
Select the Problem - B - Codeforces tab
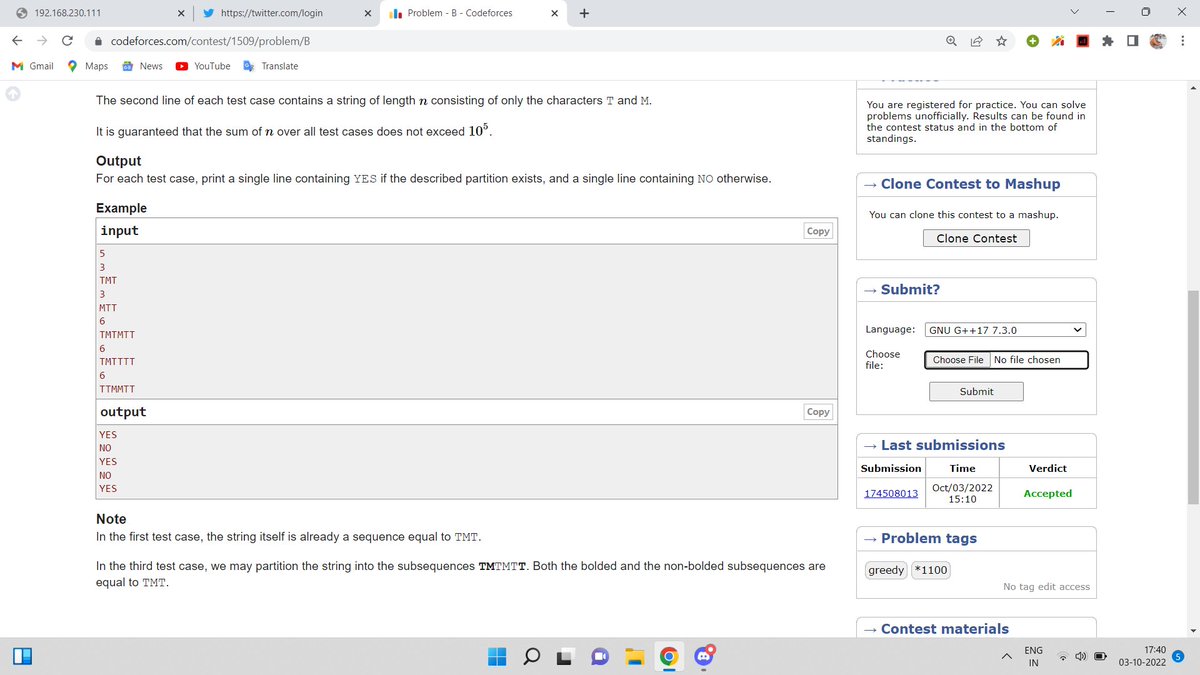coord(474,13)
